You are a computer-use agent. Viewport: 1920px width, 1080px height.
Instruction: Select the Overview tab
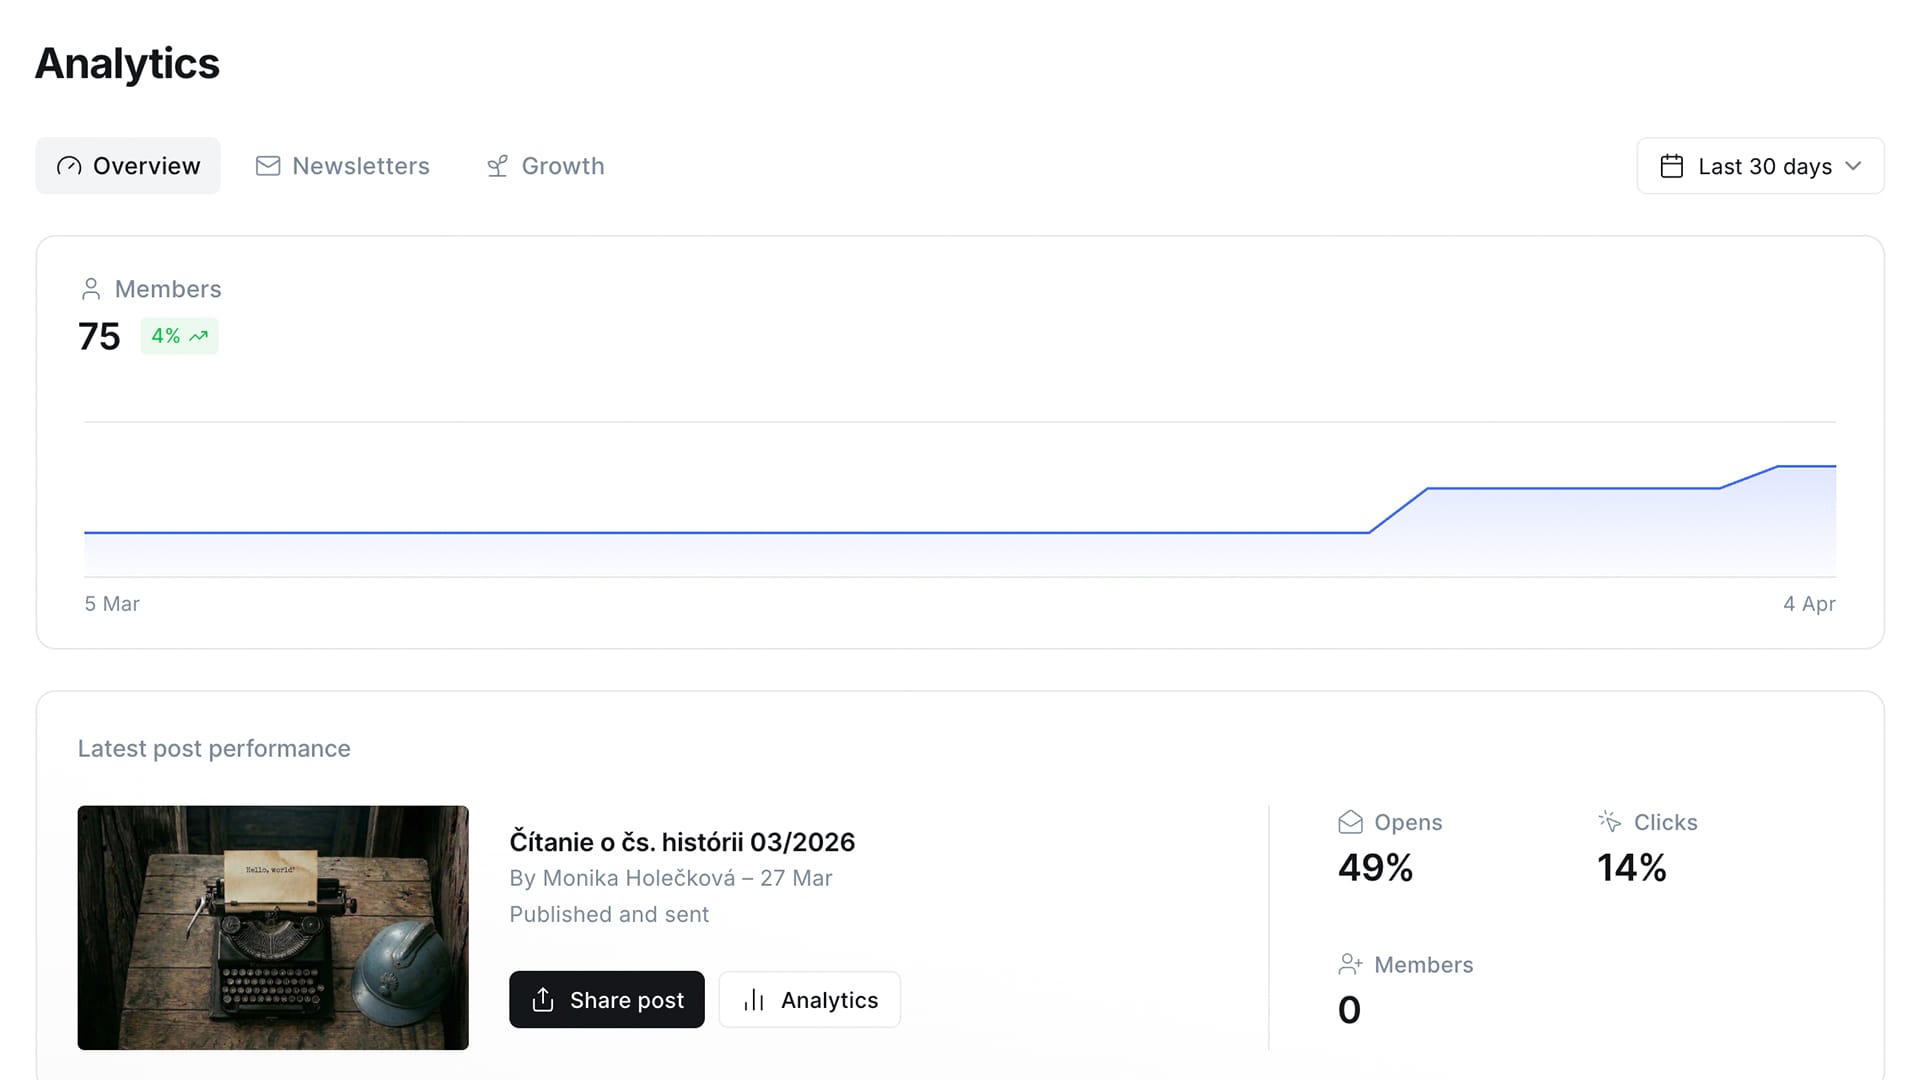point(128,166)
